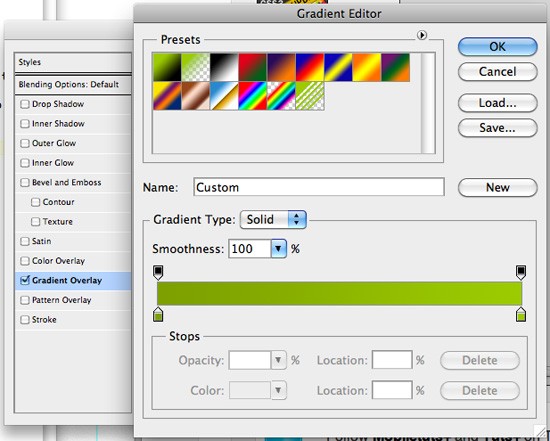Screen dimensions: 550x441
Task: Open the Color stop dropdown arrow
Action: (279, 390)
